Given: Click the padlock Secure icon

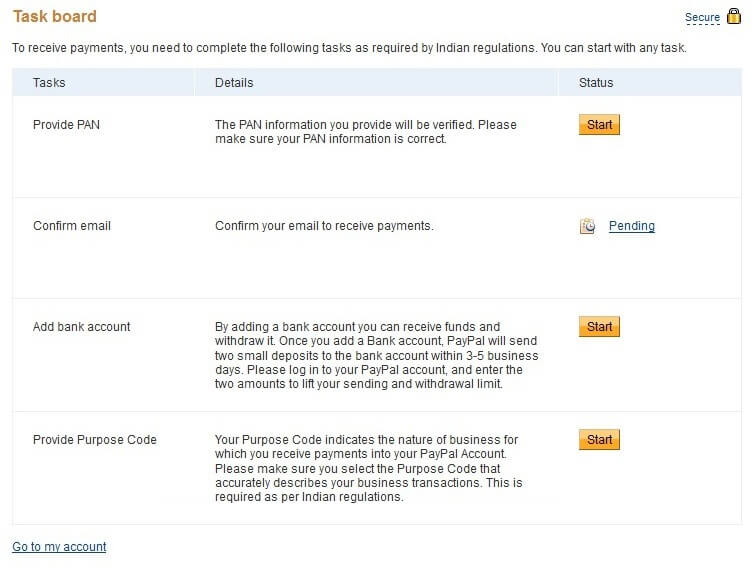Looking at the screenshot, I should pyautogui.click(x=733, y=16).
